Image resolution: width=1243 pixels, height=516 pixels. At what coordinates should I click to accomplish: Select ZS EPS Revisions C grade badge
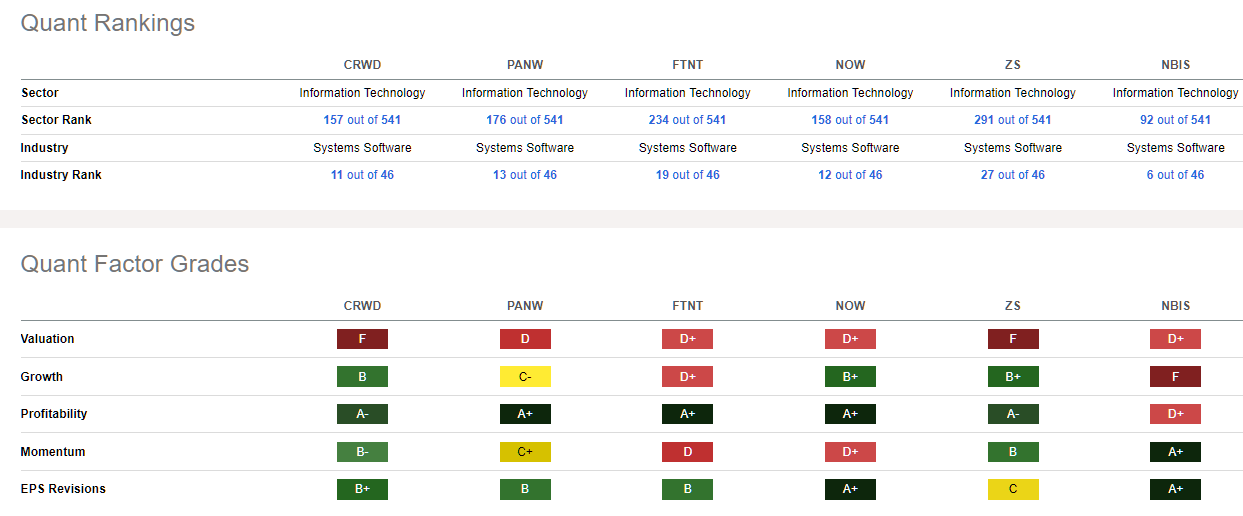coord(1013,489)
